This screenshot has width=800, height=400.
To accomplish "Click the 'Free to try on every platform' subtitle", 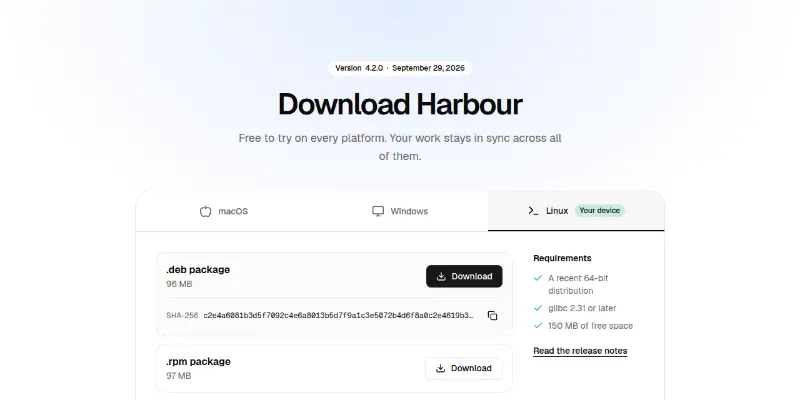I will [x=400, y=147].
